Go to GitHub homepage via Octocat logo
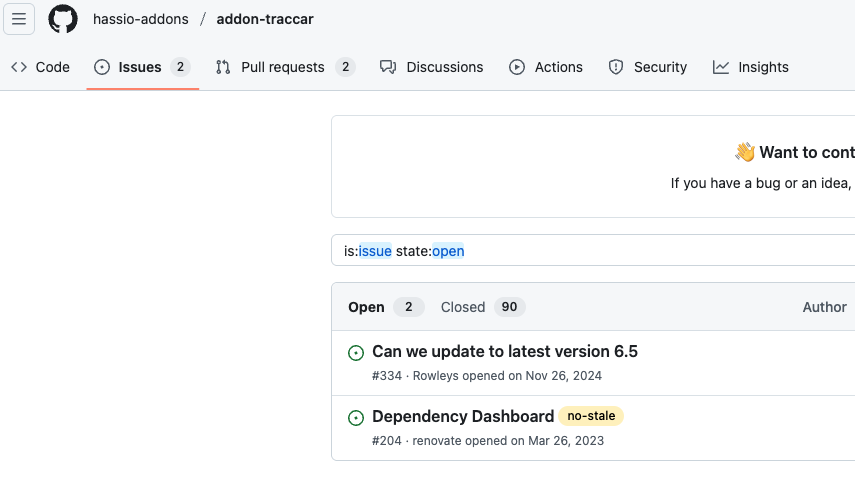The height and width of the screenshot is (489, 855). (x=63, y=19)
